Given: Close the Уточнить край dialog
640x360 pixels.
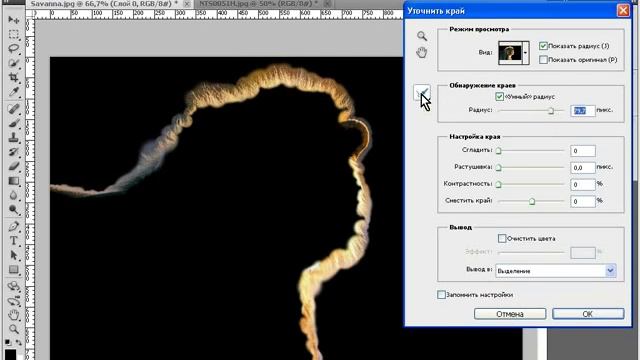Looking at the screenshot, I should click(623, 11).
